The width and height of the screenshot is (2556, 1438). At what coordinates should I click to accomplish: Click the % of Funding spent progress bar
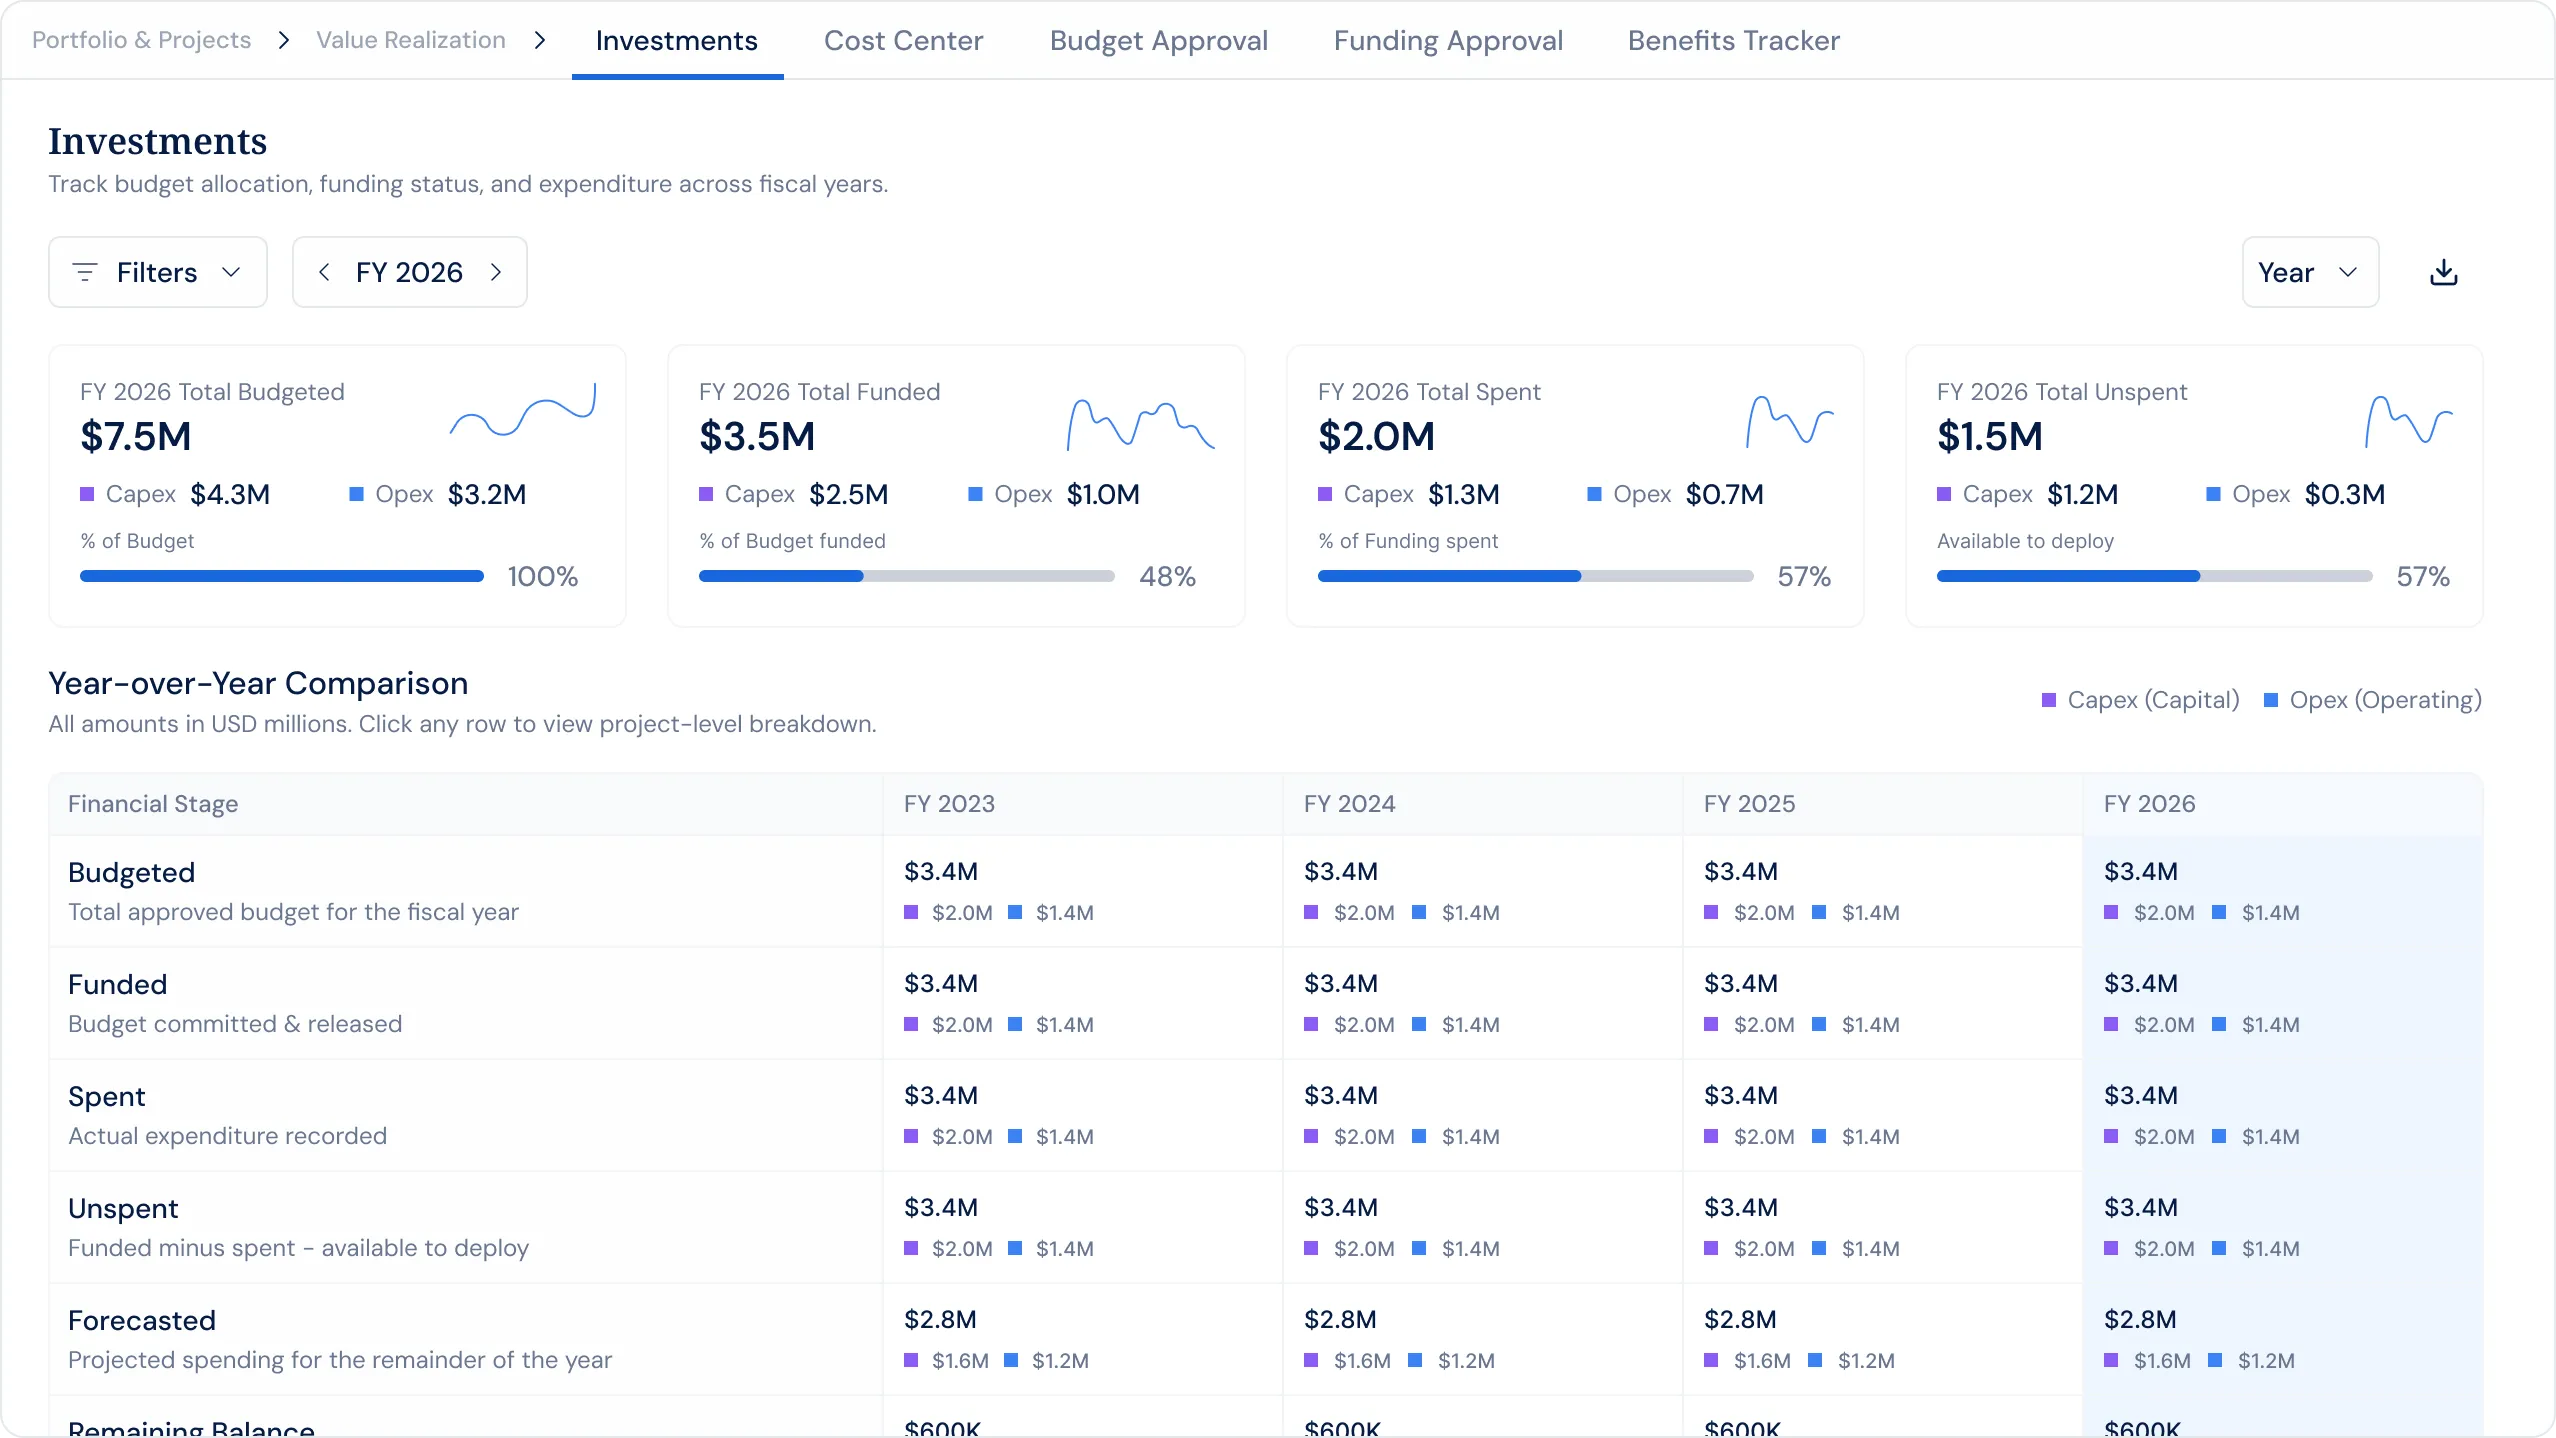click(x=1536, y=576)
